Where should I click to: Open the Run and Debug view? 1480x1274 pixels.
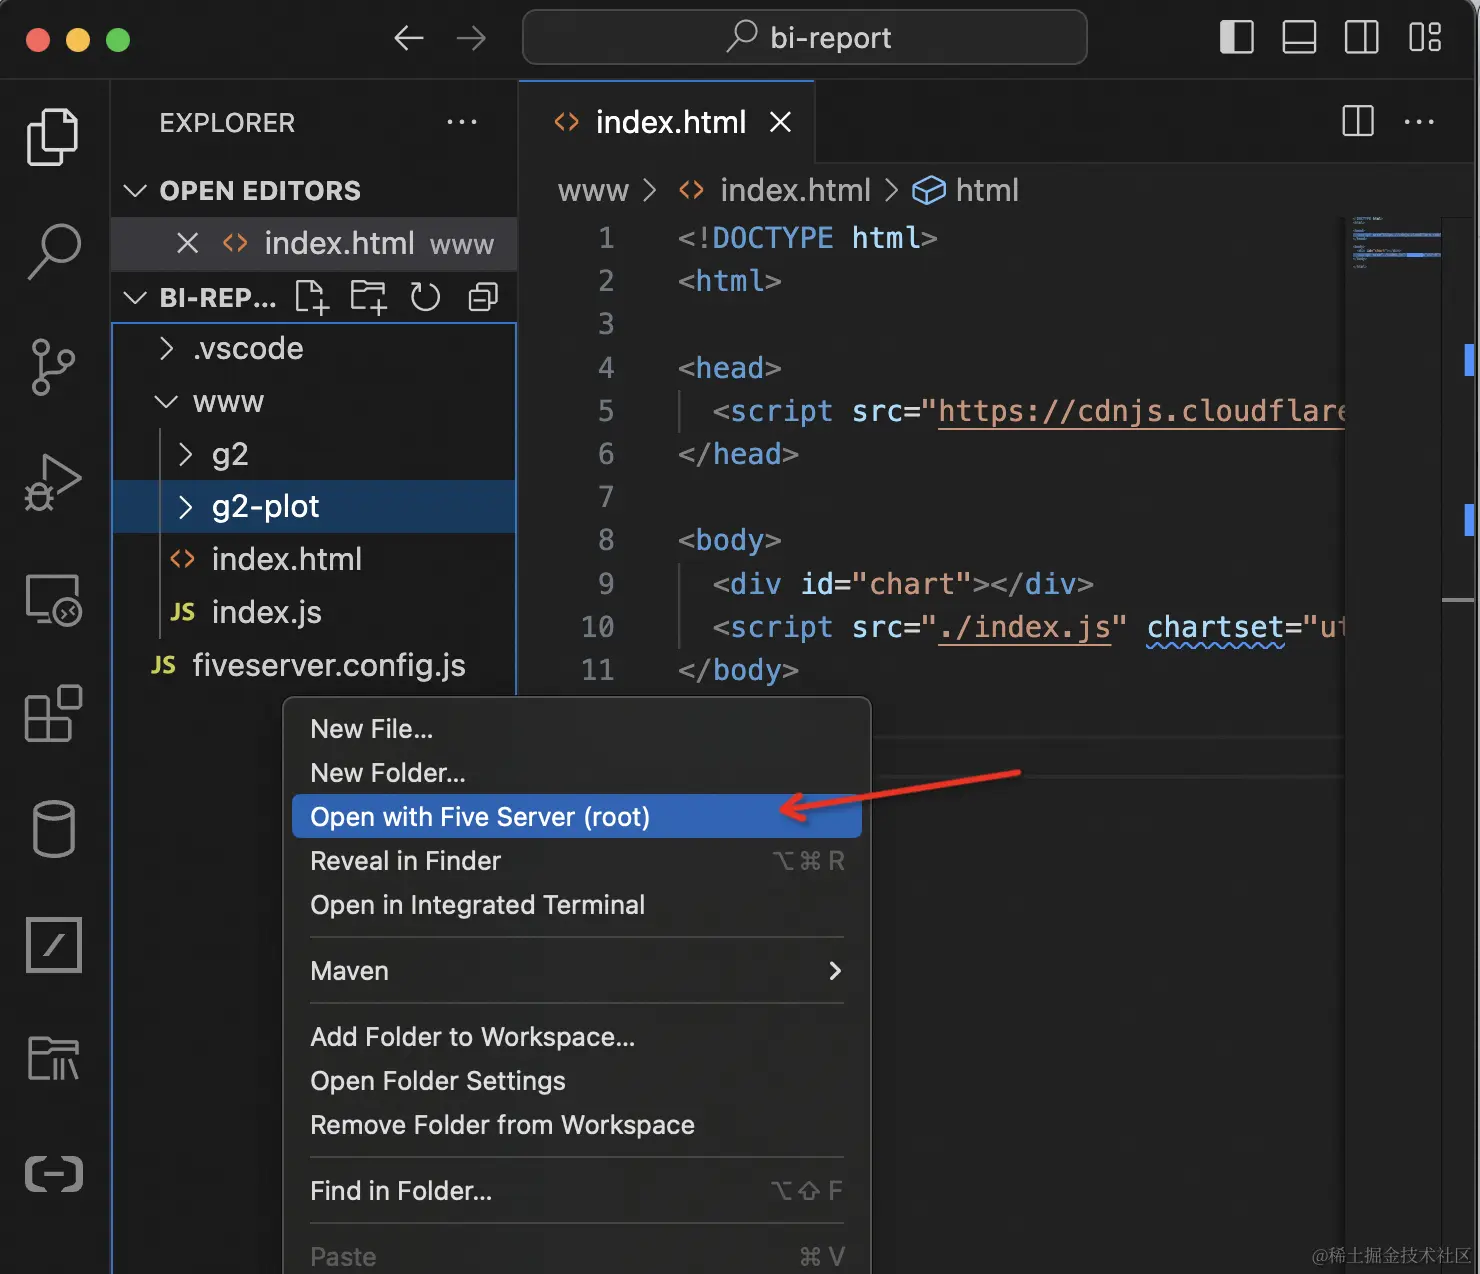pos(53,483)
